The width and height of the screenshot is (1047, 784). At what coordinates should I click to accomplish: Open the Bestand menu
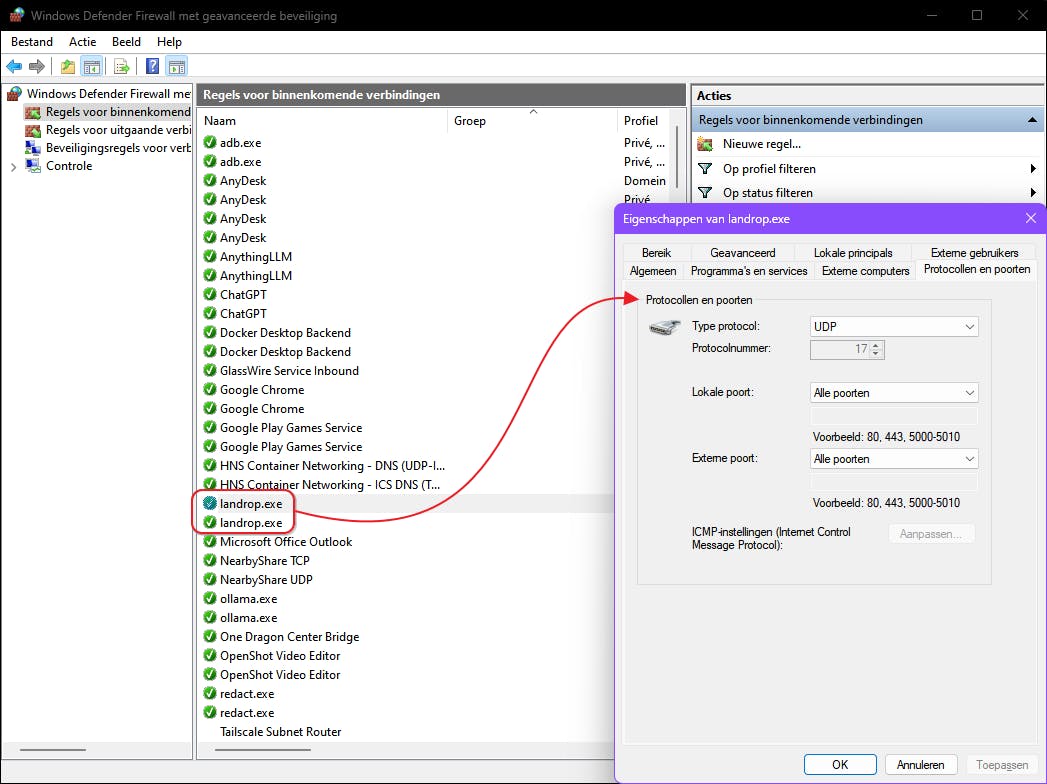click(x=31, y=41)
